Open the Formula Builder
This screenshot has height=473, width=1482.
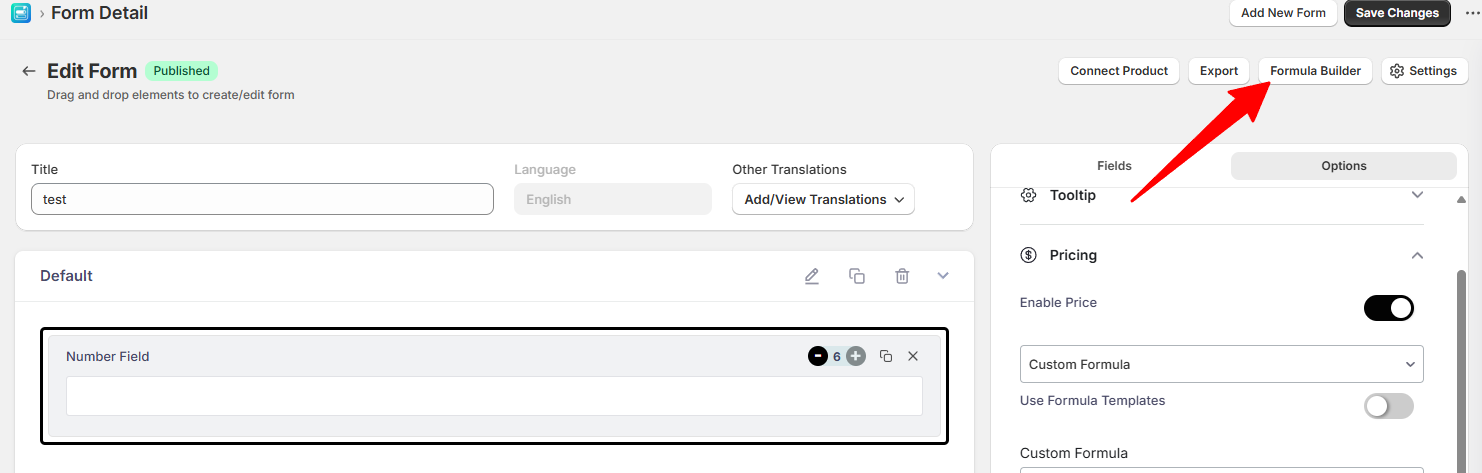point(1315,71)
